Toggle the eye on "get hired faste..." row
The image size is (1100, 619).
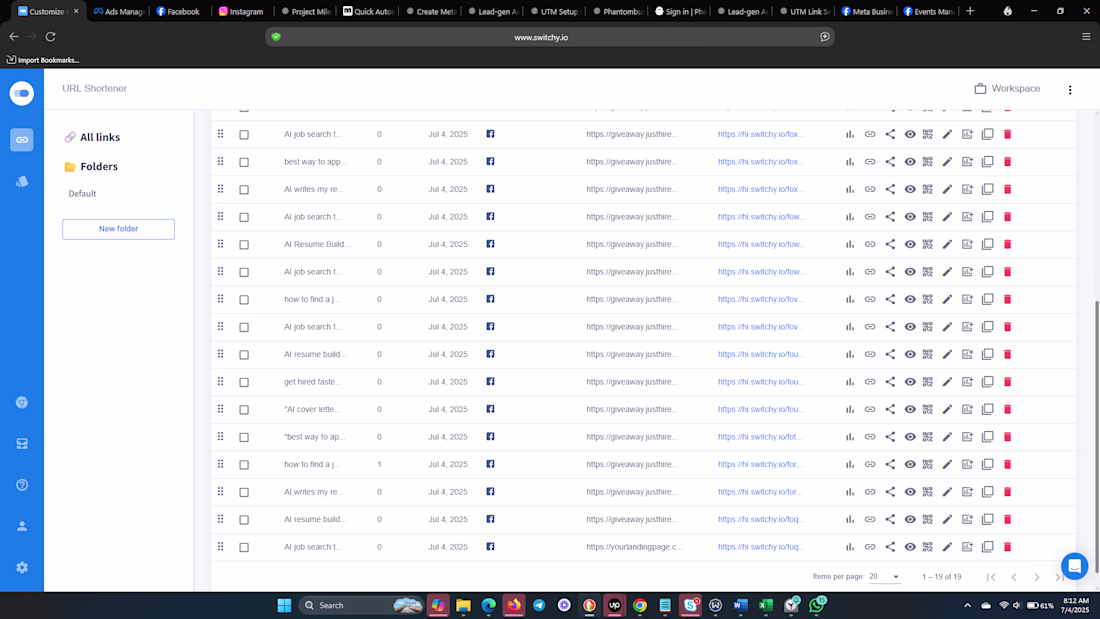910,382
